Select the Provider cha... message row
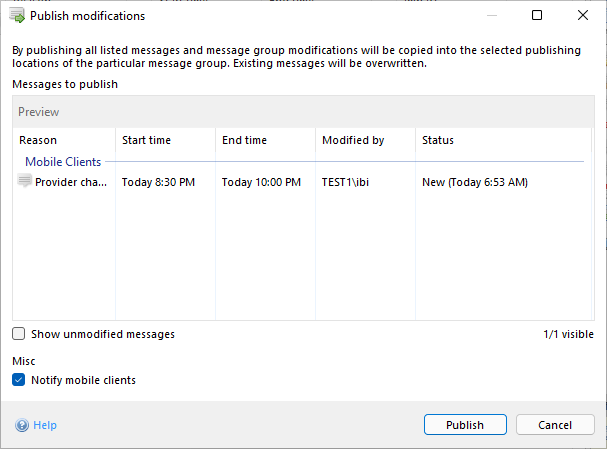This screenshot has height=449, width=607. click(72, 182)
